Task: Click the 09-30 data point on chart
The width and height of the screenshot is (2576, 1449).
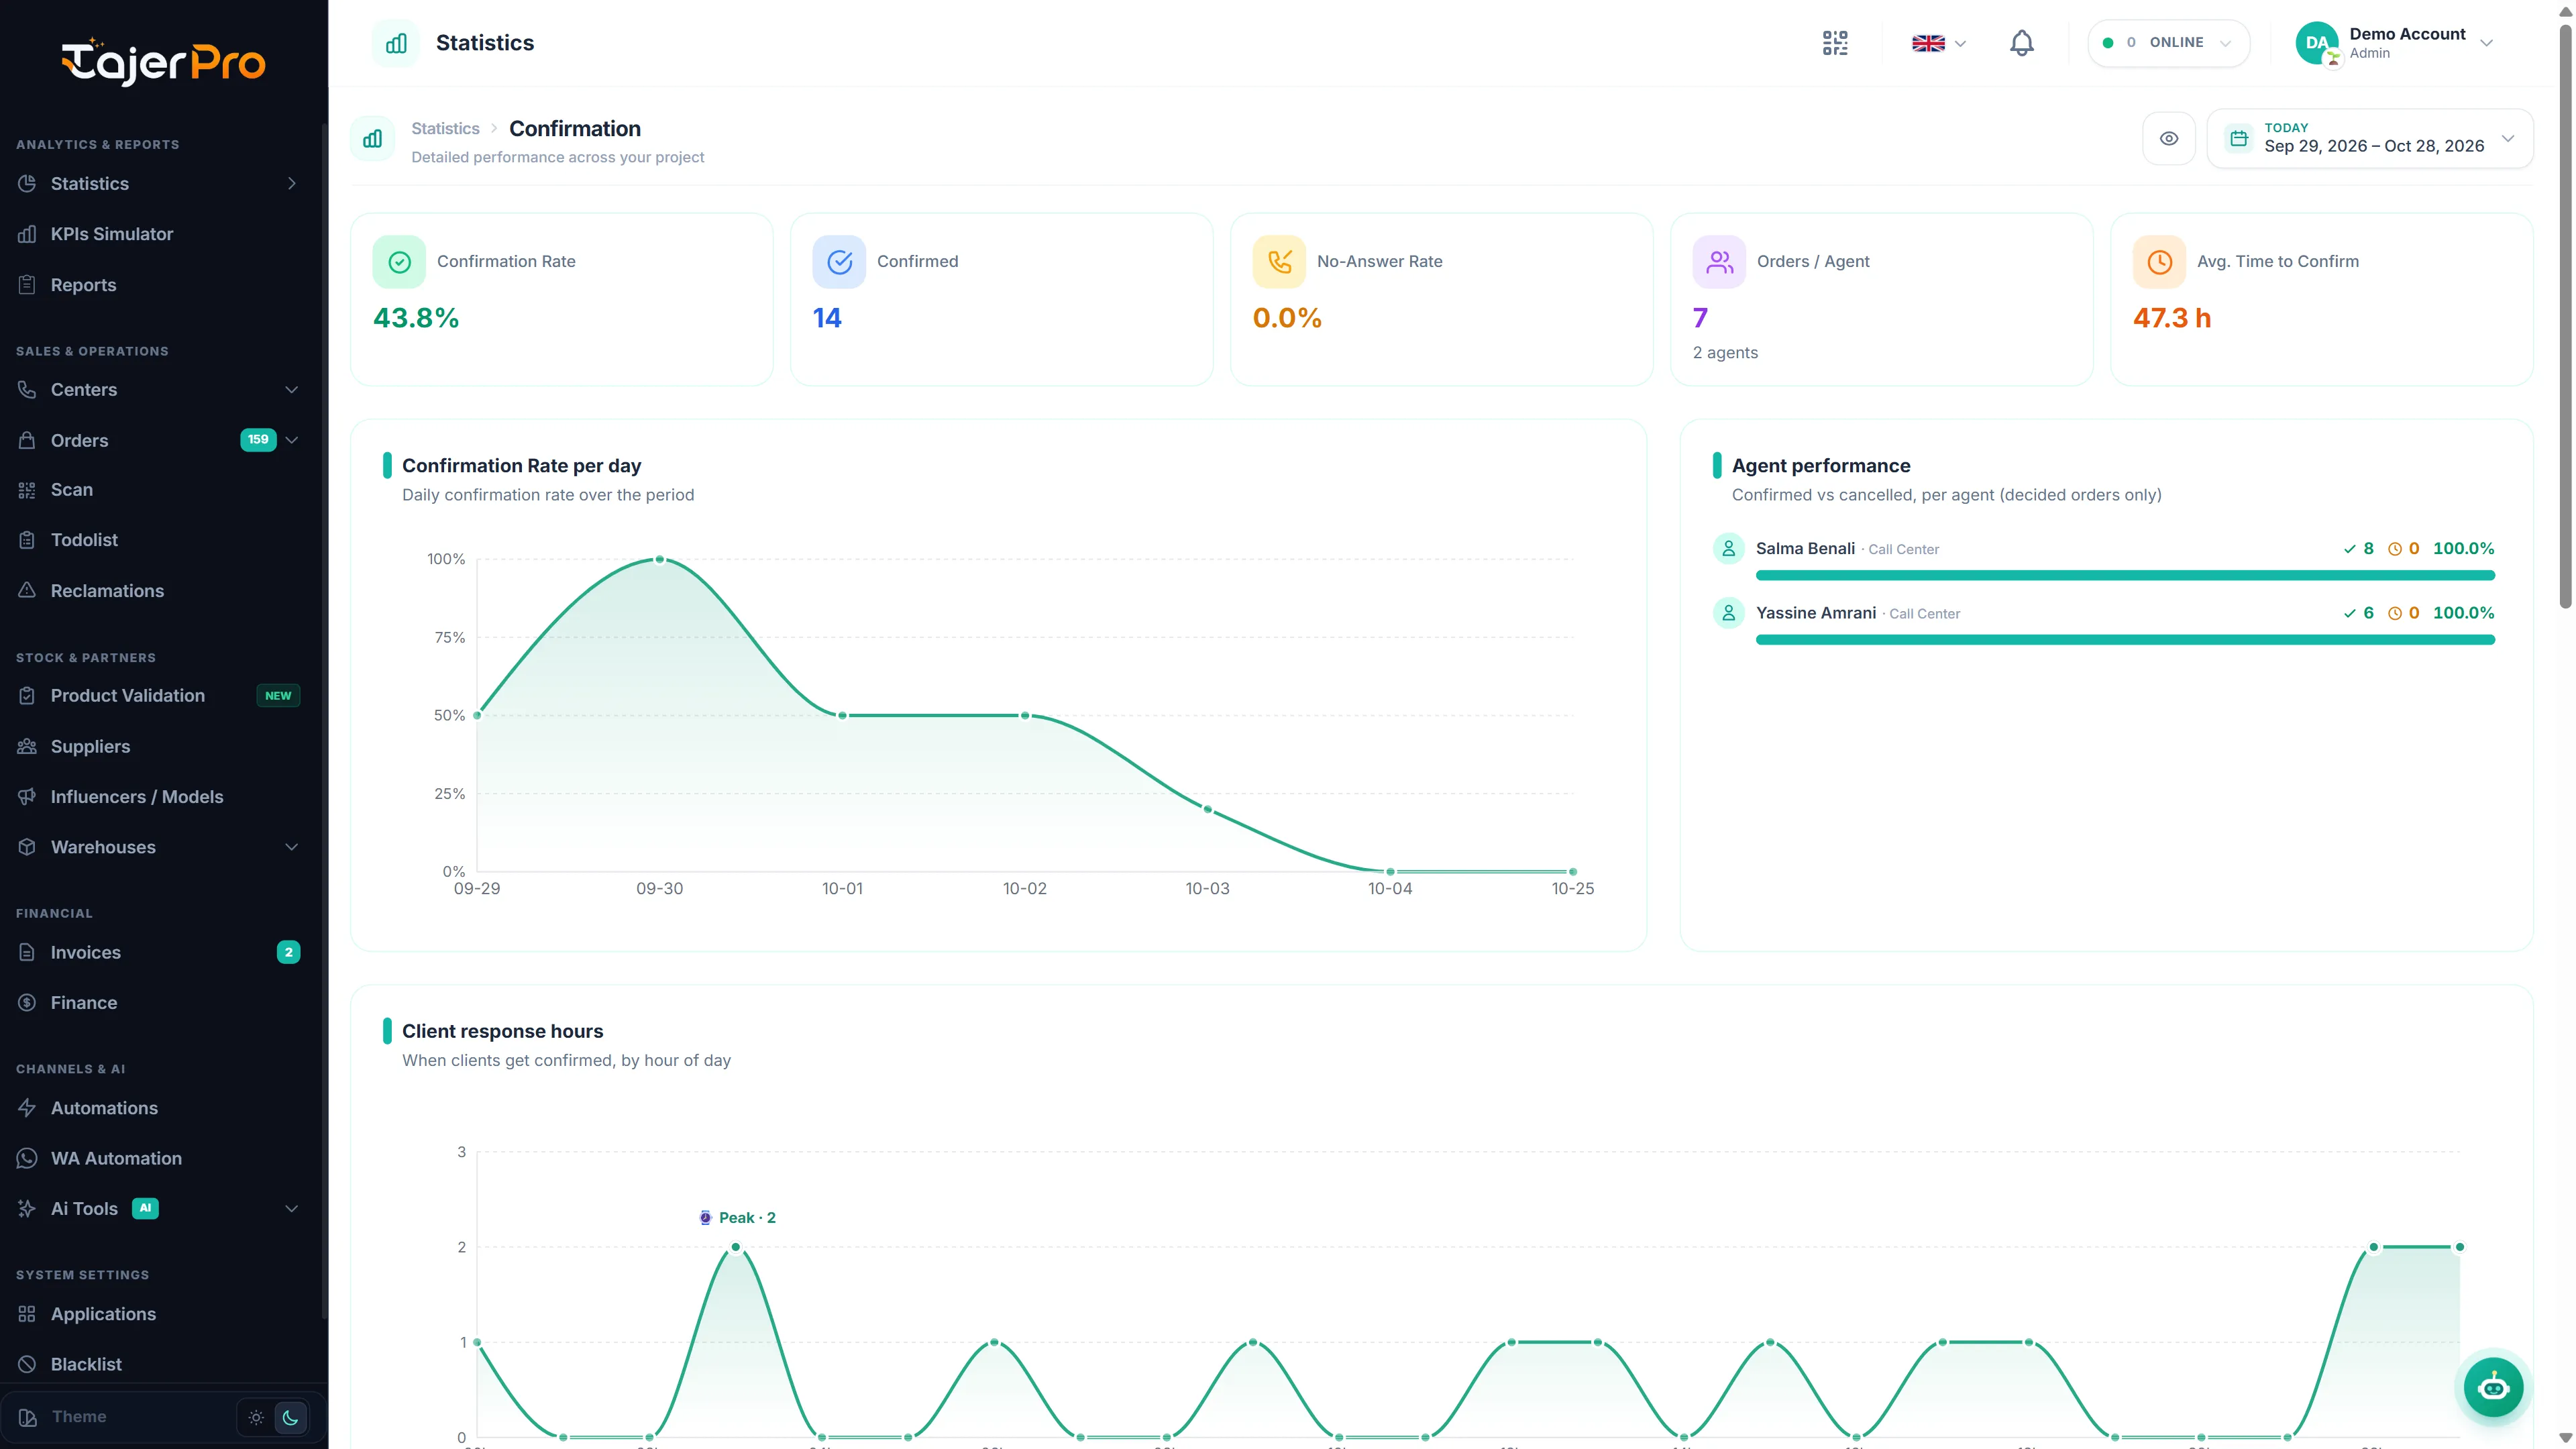Action: pyautogui.click(x=660, y=559)
